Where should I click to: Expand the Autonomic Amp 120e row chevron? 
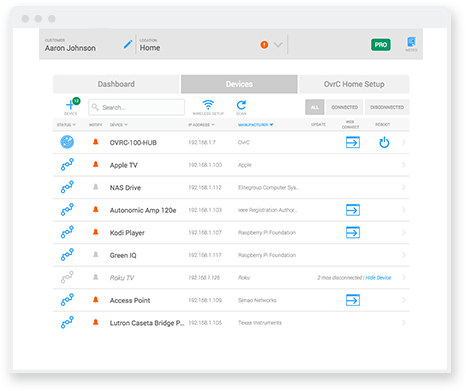point(404,210)
